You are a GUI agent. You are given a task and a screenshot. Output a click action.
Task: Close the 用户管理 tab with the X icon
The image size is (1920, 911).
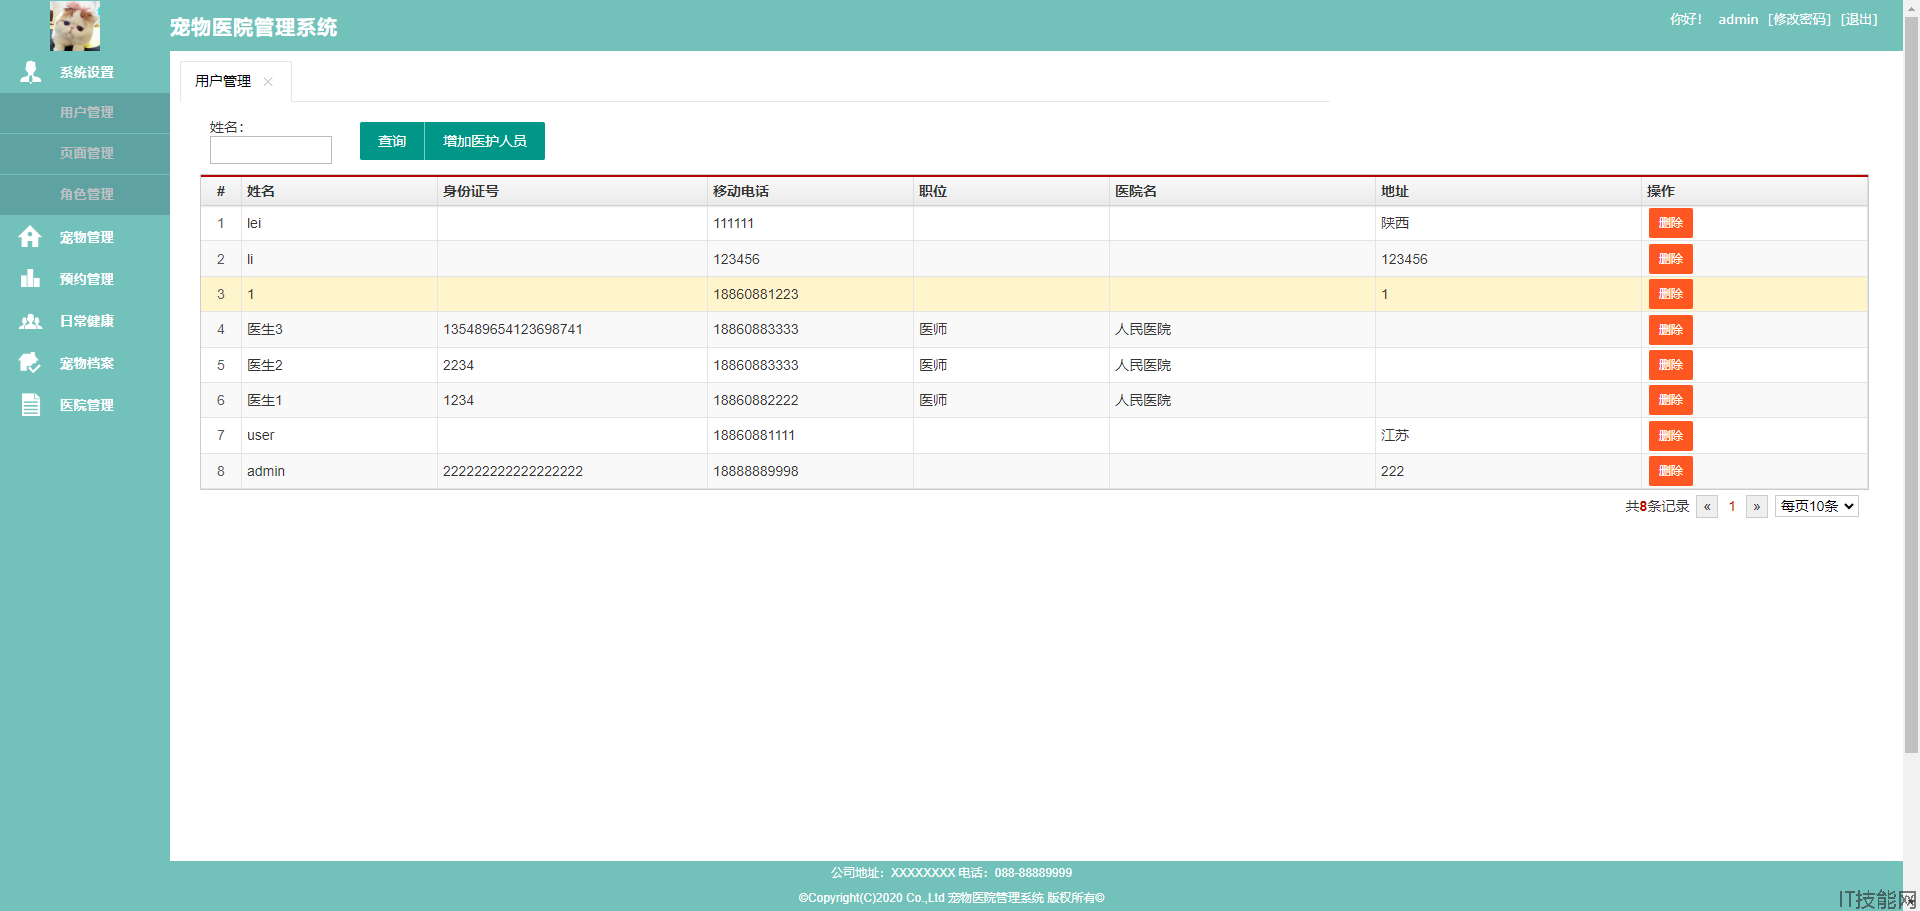[268, 82]
